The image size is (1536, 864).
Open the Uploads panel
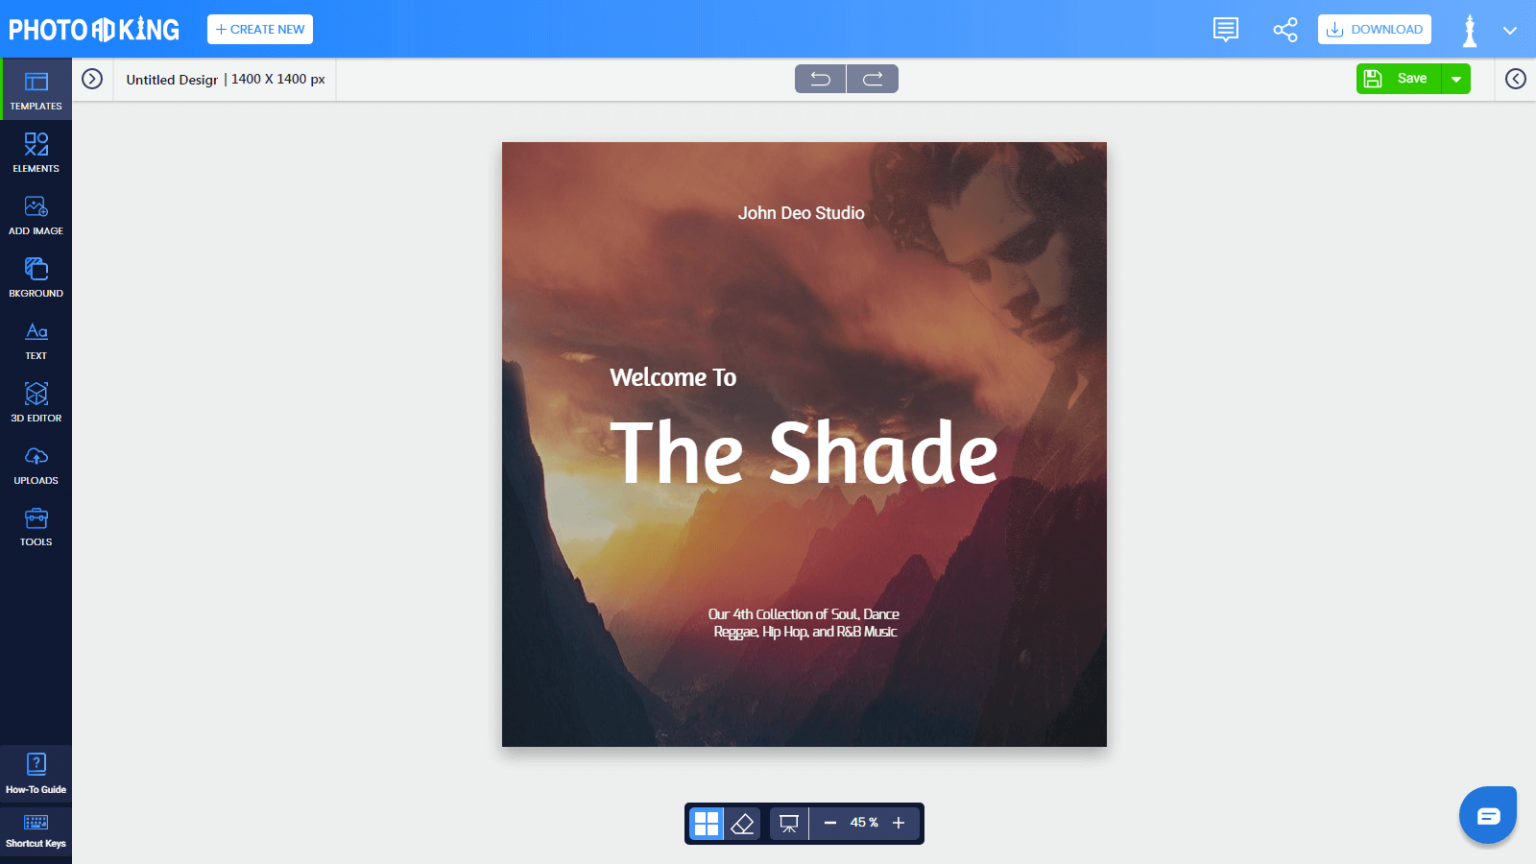(36, 464)
